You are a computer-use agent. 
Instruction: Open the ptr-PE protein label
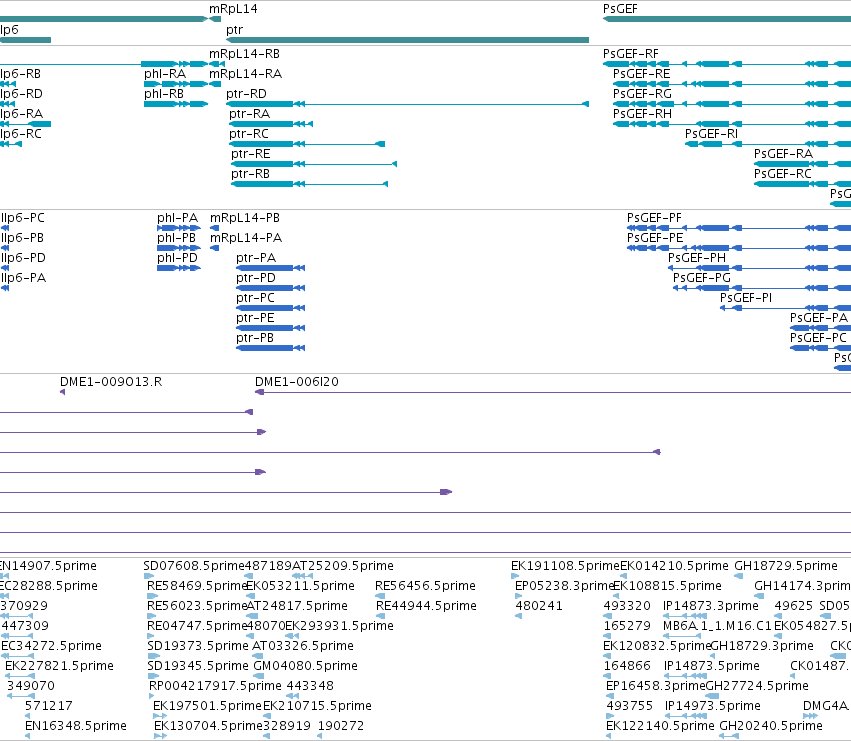(256, 319)
